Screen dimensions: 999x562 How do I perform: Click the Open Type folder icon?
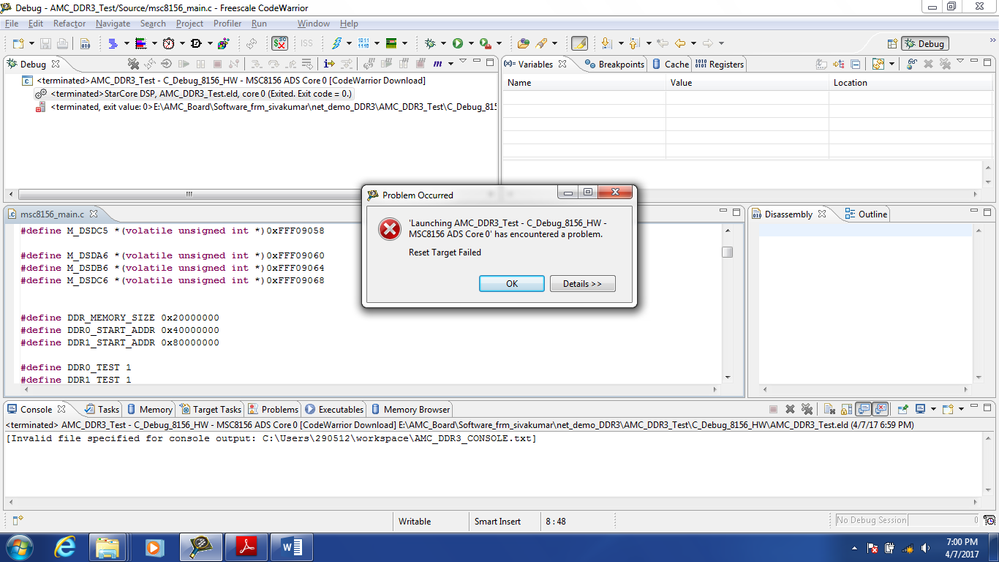click(x=523, y=43)
